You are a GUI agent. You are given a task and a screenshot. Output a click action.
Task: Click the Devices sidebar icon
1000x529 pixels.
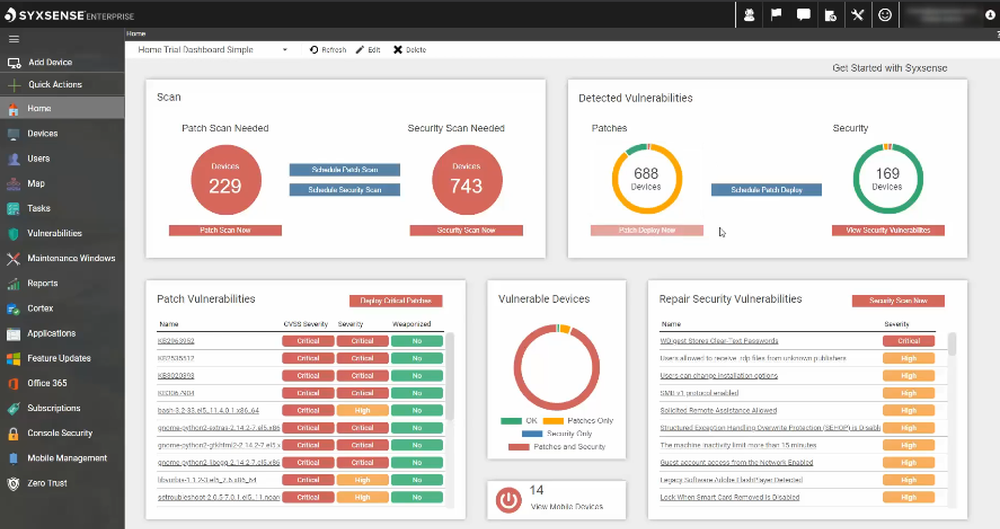(x=13, y=134)
